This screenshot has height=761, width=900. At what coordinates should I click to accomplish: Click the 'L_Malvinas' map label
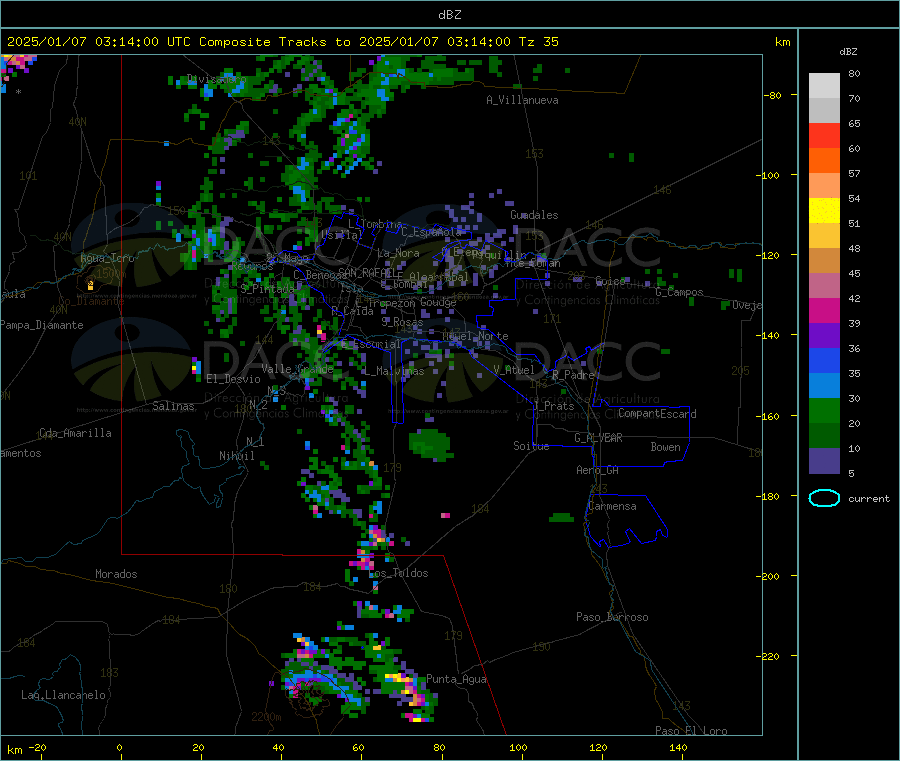(x=394, y=372)
